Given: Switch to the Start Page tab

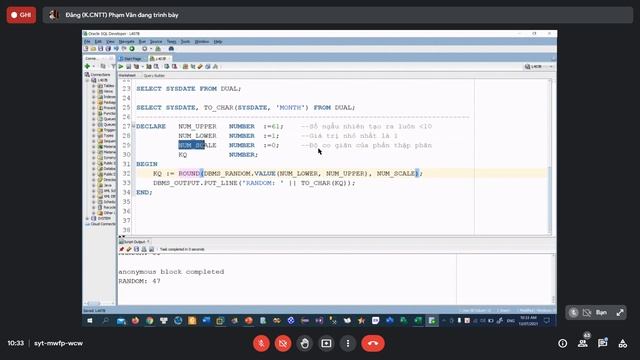Looking at the screenshot, I should [131, 59].
